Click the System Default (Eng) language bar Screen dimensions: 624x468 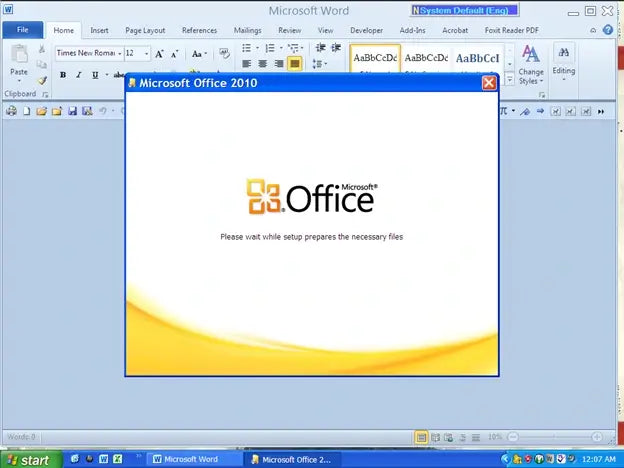click(x=464, y=10)
